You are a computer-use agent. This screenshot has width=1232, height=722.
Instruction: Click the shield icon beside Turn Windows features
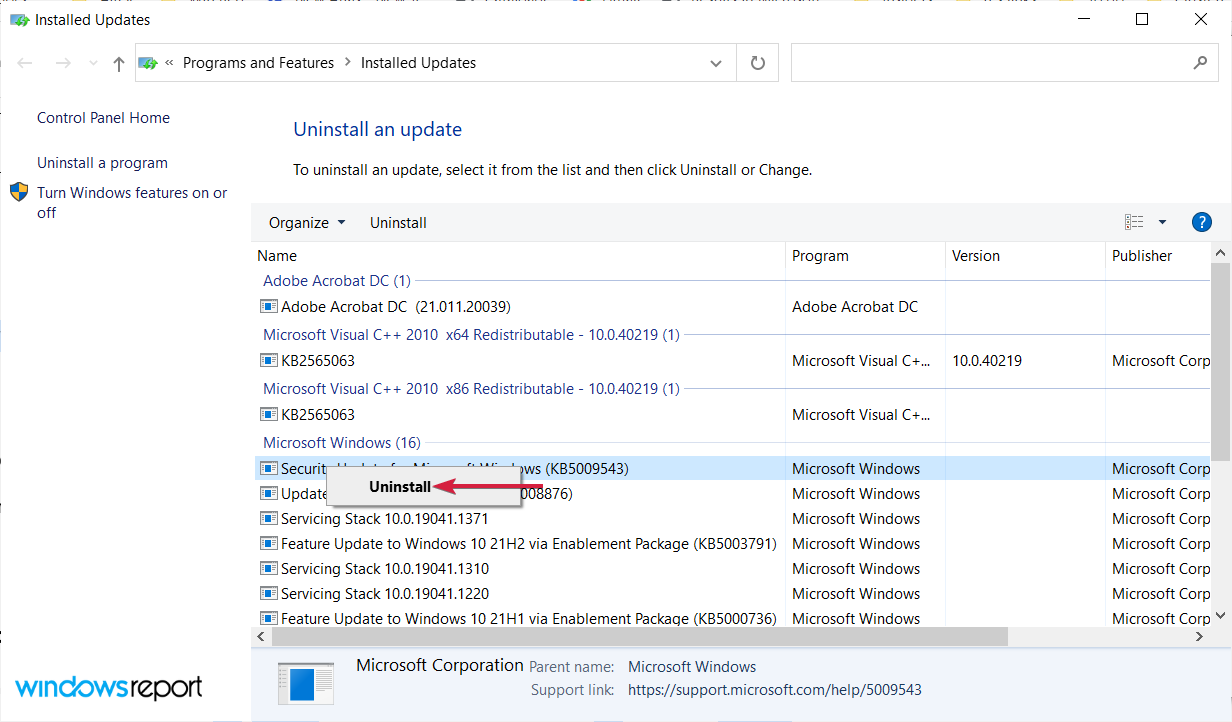point(20,192)
